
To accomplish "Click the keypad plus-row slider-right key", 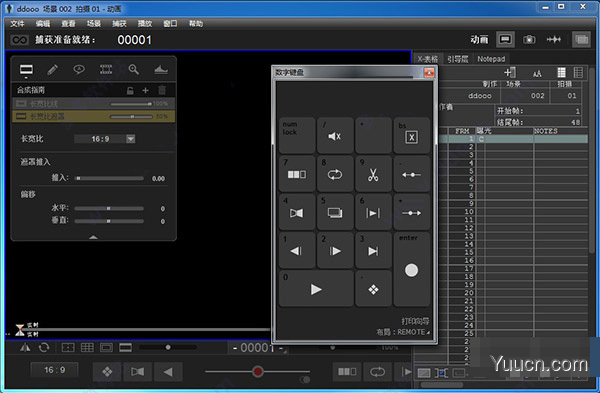I will (412, 212).
